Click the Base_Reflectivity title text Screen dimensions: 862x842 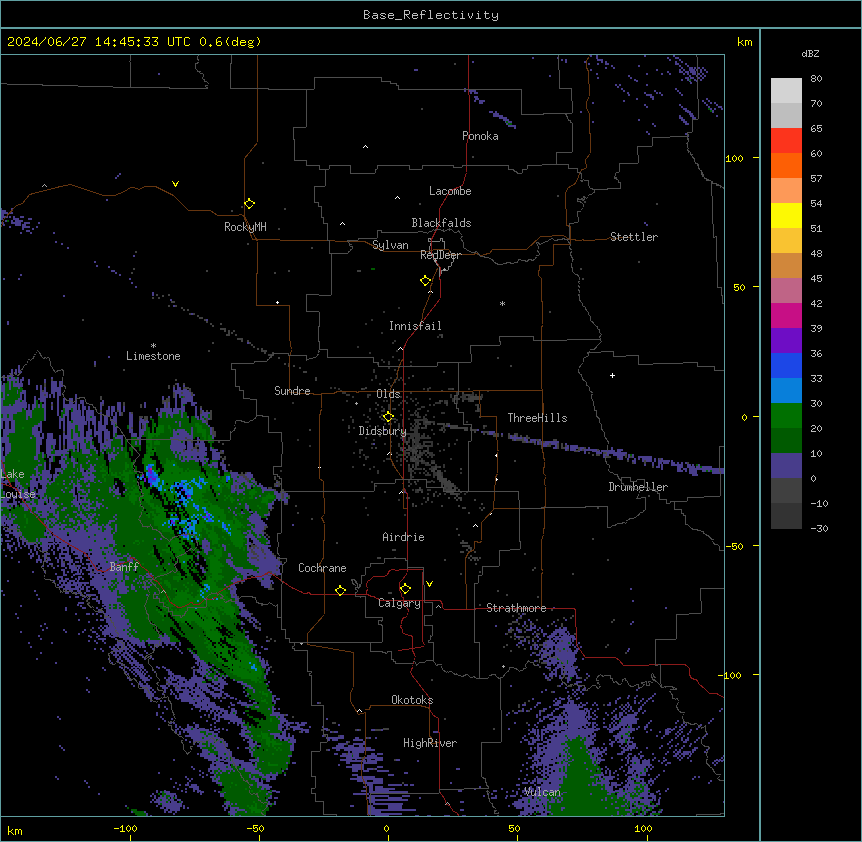431,15
